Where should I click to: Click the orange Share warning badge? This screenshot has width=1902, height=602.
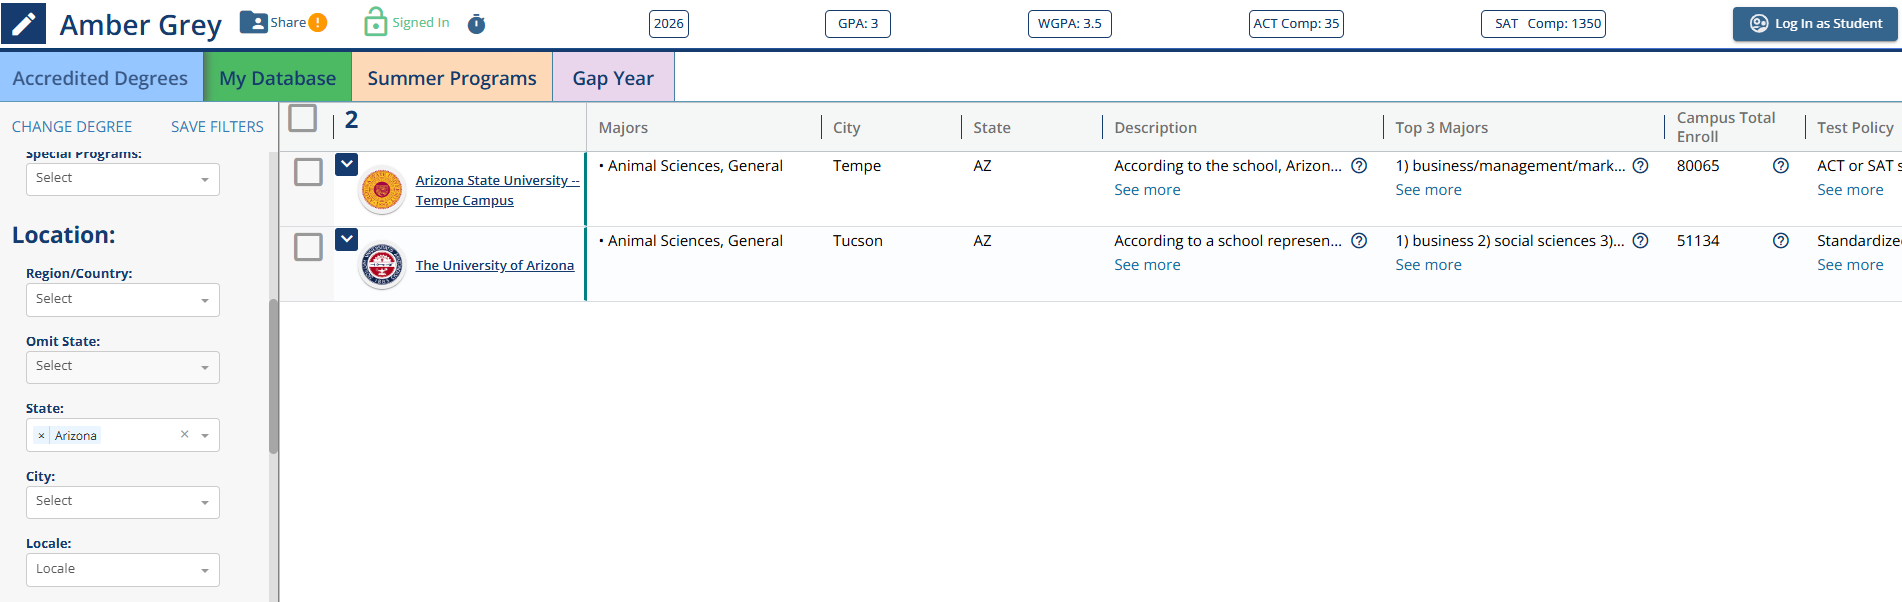(318, 23)
